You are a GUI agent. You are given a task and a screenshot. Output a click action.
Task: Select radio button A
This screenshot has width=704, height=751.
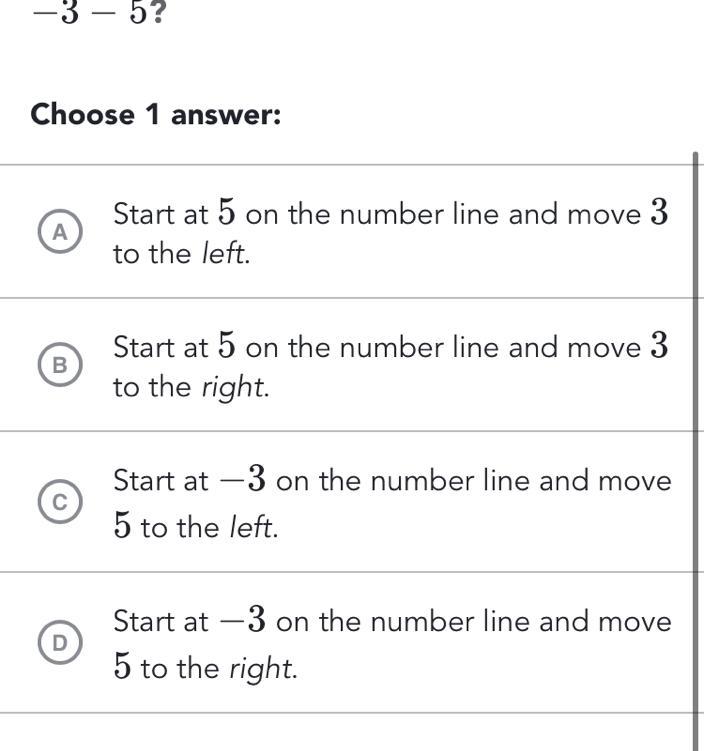(x=60, y=232)
